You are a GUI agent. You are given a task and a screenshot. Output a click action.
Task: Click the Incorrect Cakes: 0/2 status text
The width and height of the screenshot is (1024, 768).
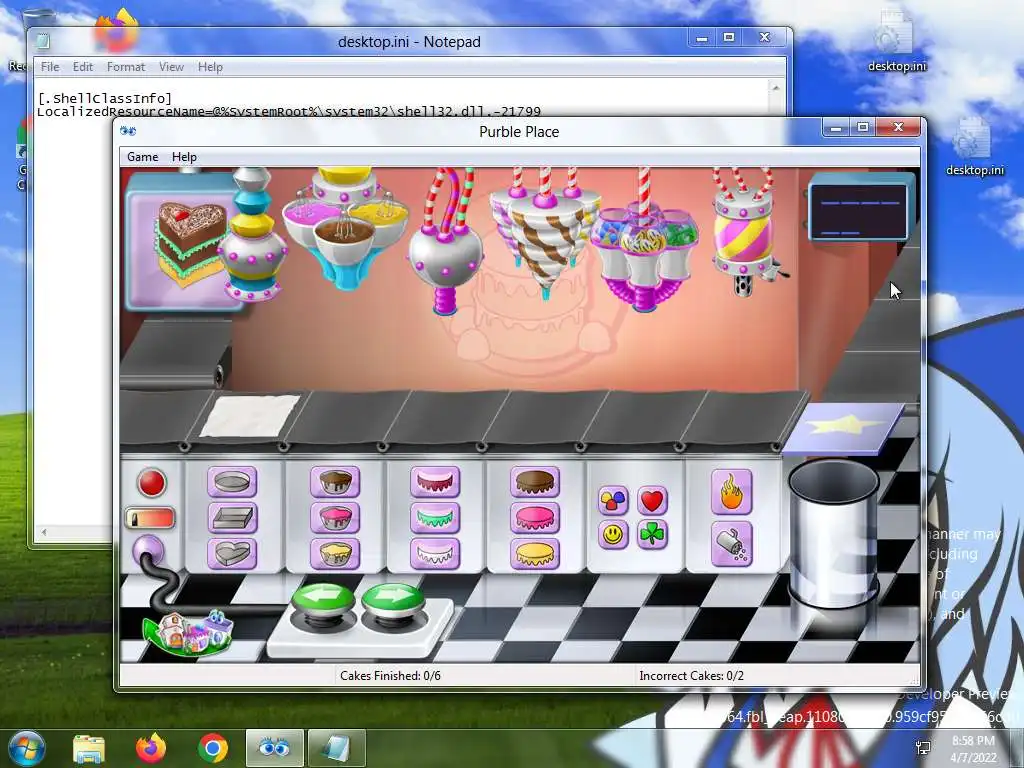[692, 675]
